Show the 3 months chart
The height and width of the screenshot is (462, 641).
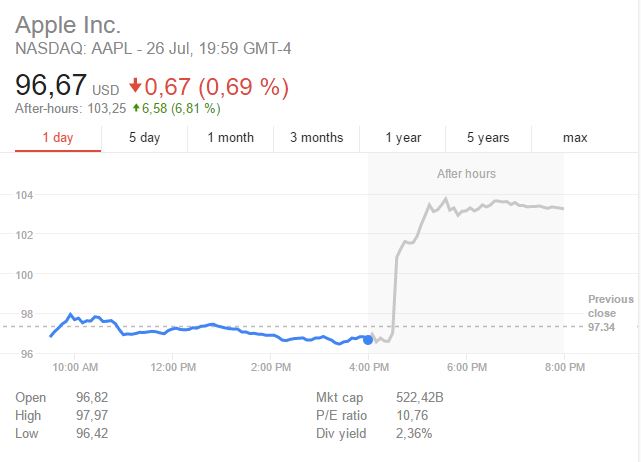pyautogui.click(x=316, y=137)
